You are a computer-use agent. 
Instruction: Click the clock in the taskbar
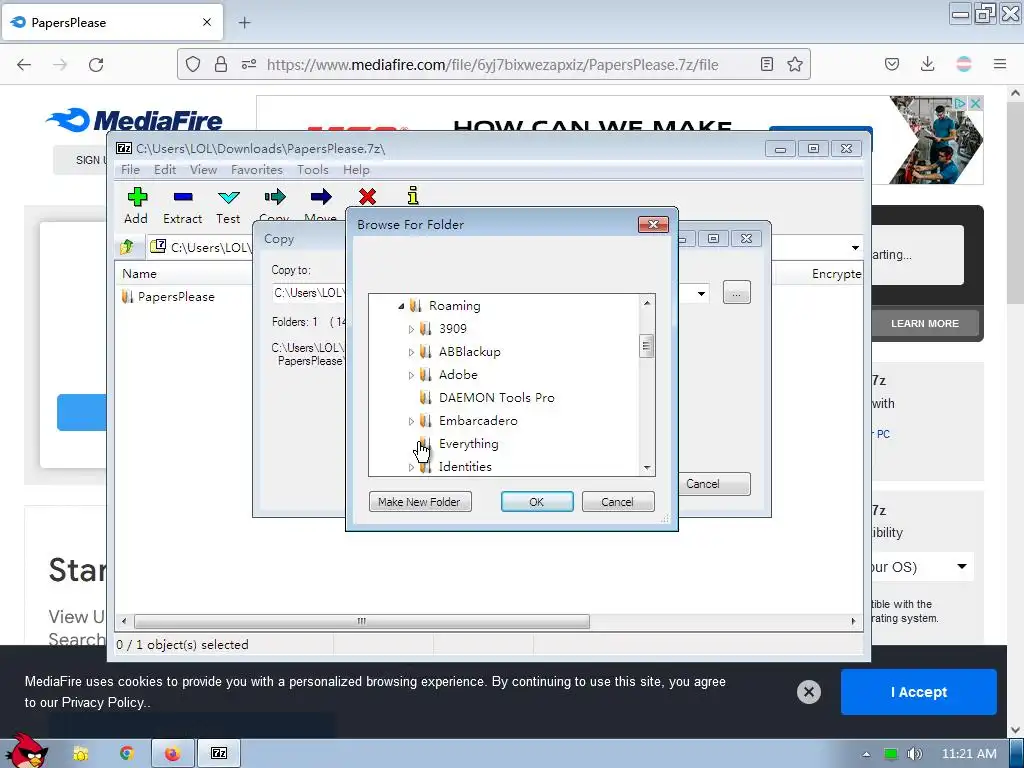pos(969,754)
